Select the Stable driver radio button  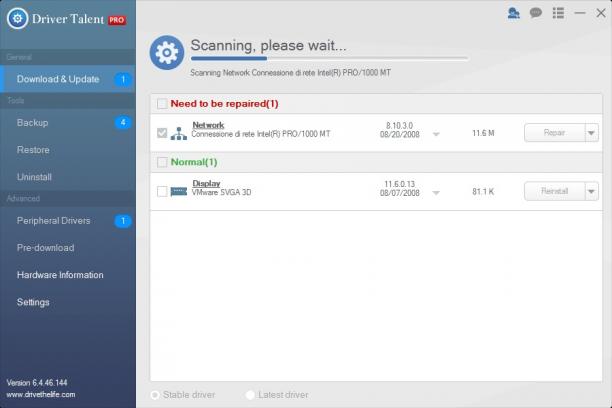[x=155, y=395]
